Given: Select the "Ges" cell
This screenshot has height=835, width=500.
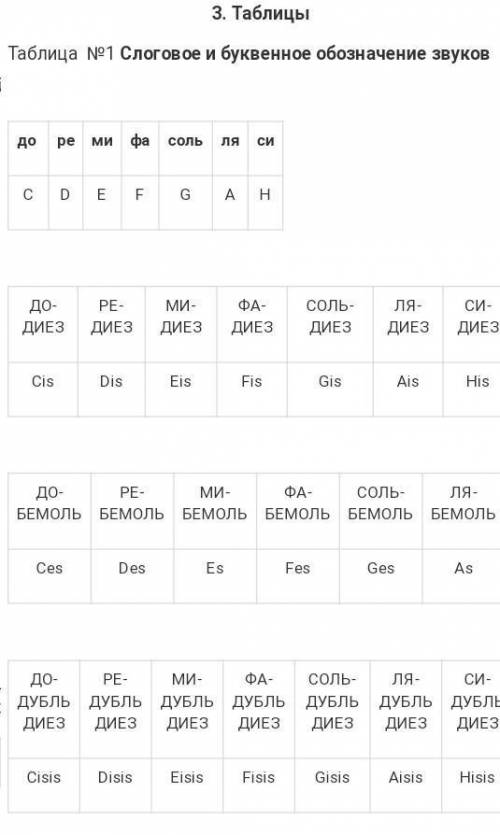Looking at the screenshot, I should click(381, 576).
